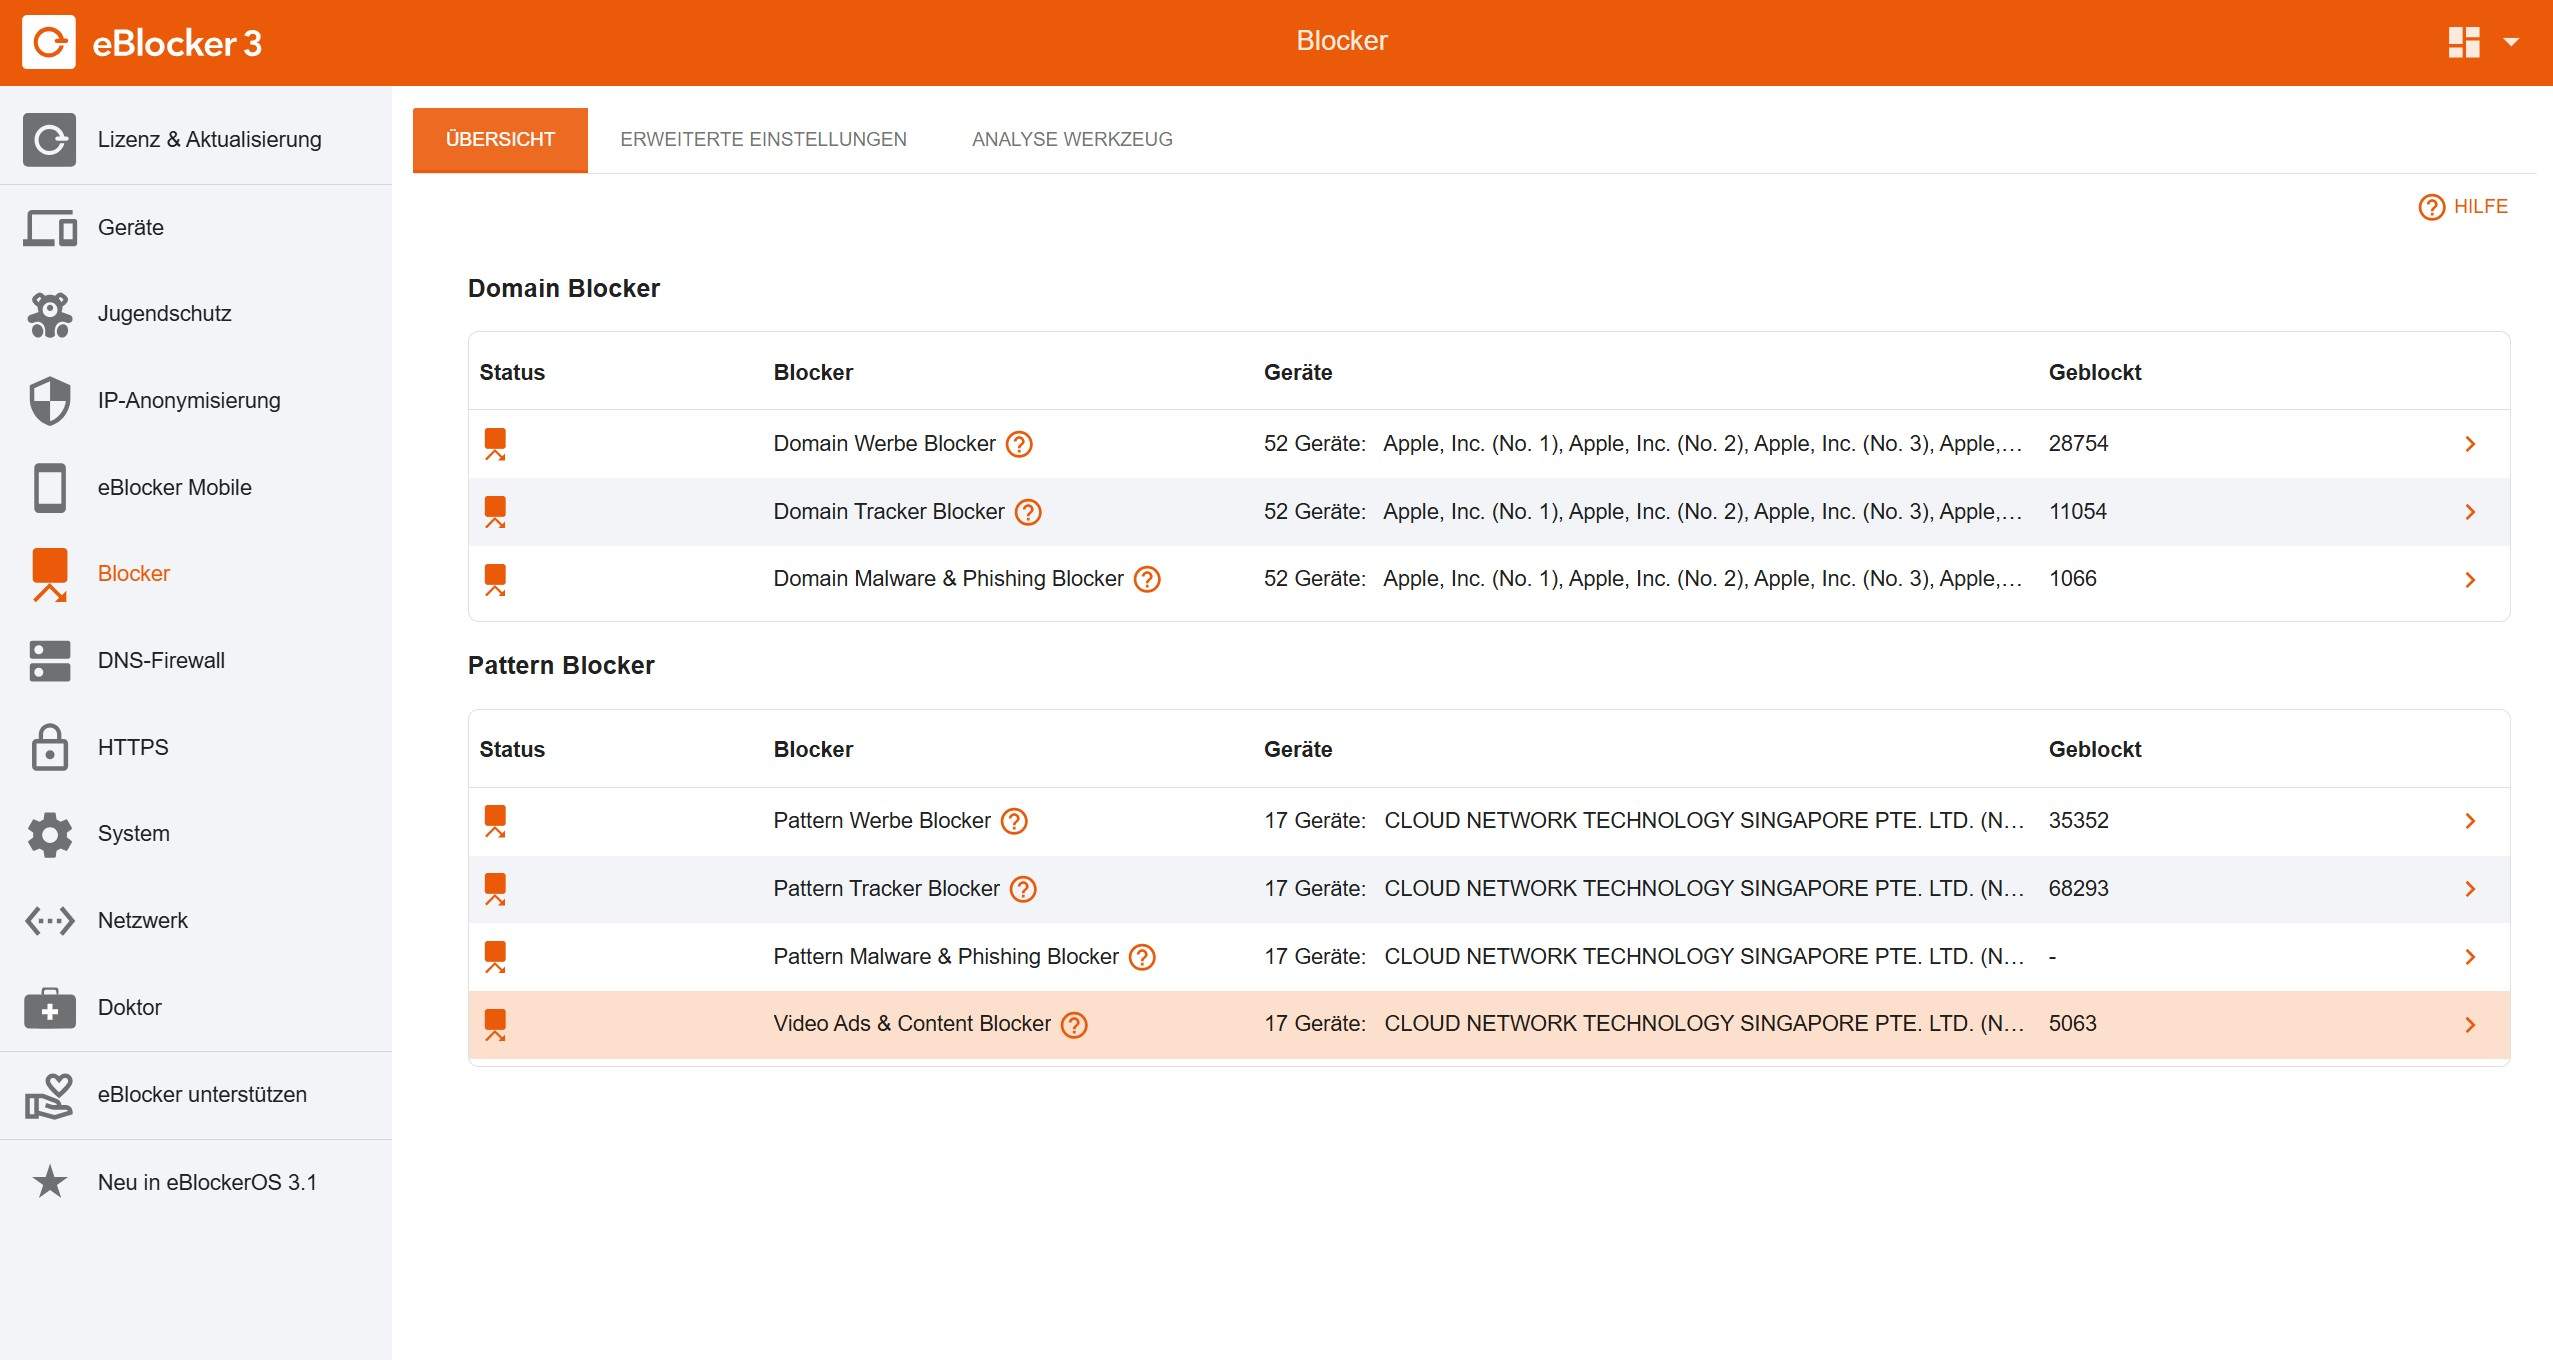This screenshot has height=1360, width=2553.
Task: Click the HILFE help link
Action: [2463, 207]
